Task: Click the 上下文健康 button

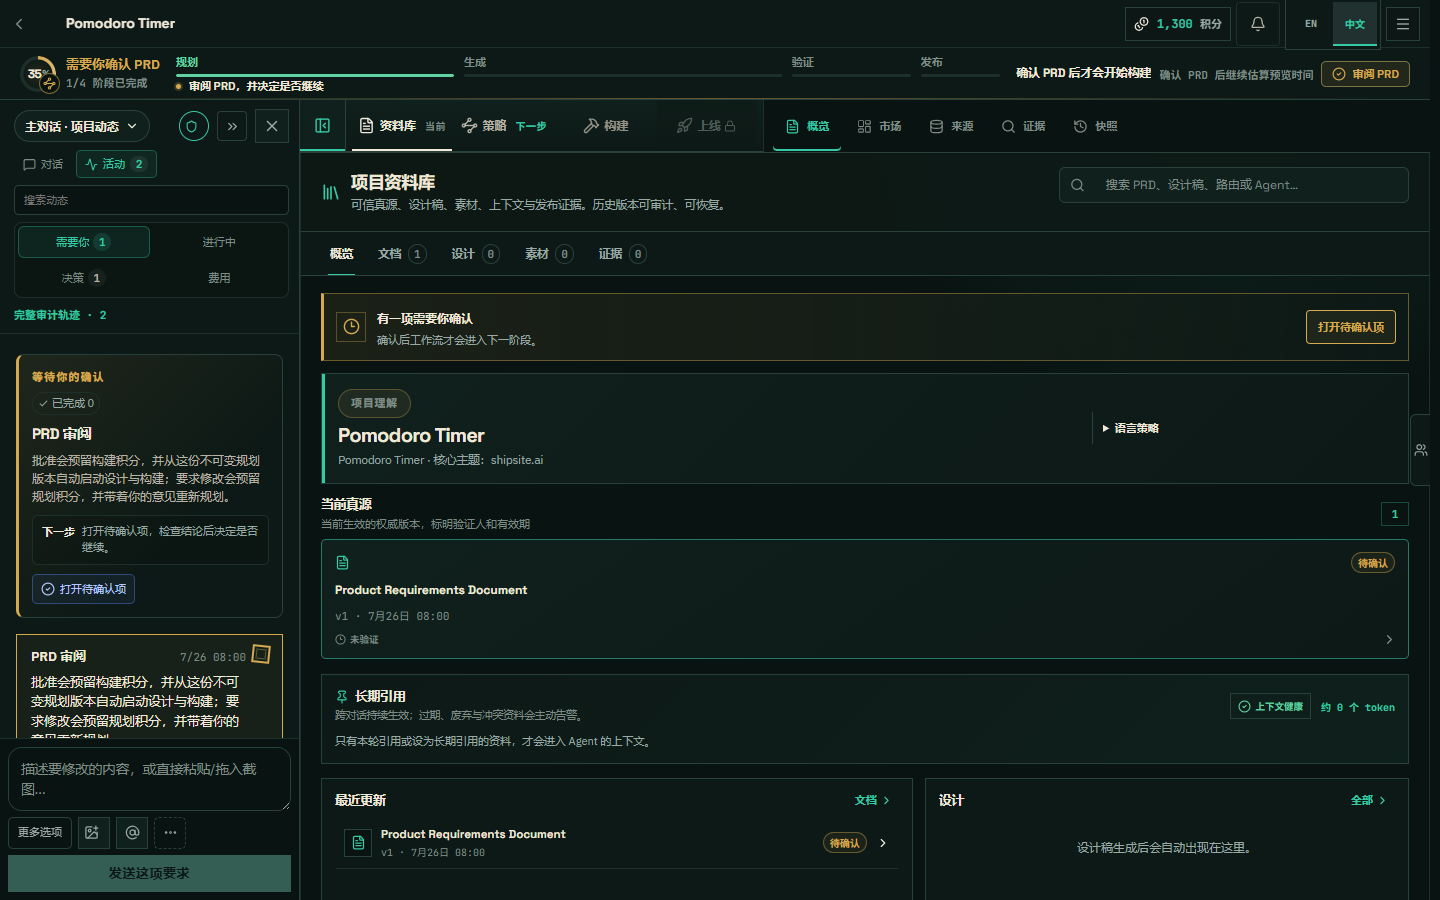Action: pyautogui.click(x=1270, y=706)
